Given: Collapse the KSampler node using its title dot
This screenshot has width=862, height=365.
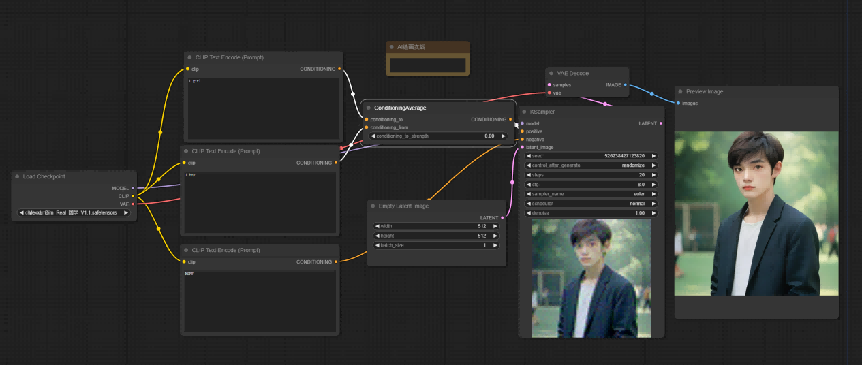Looking at the screenshot, I should coord(524,112).
